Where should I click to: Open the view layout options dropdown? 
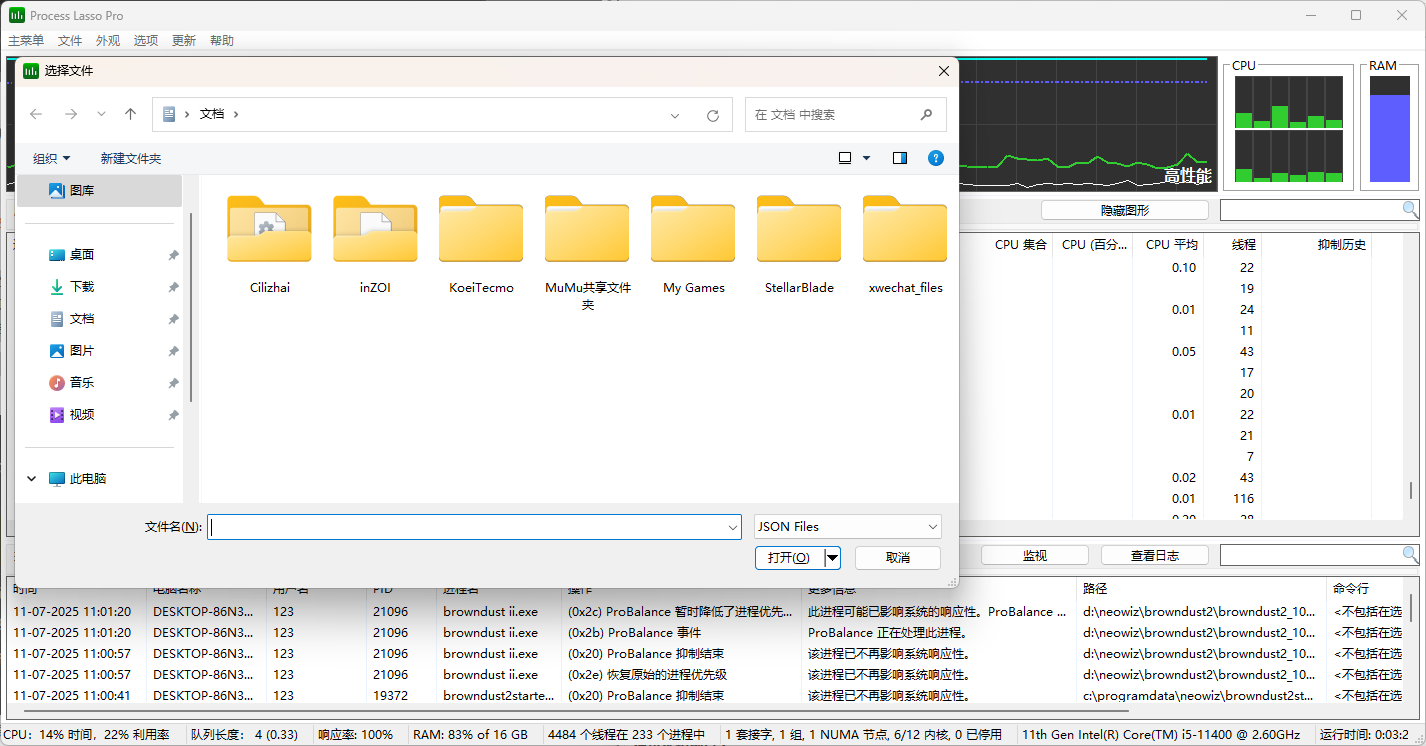click(x=866, y=158)
